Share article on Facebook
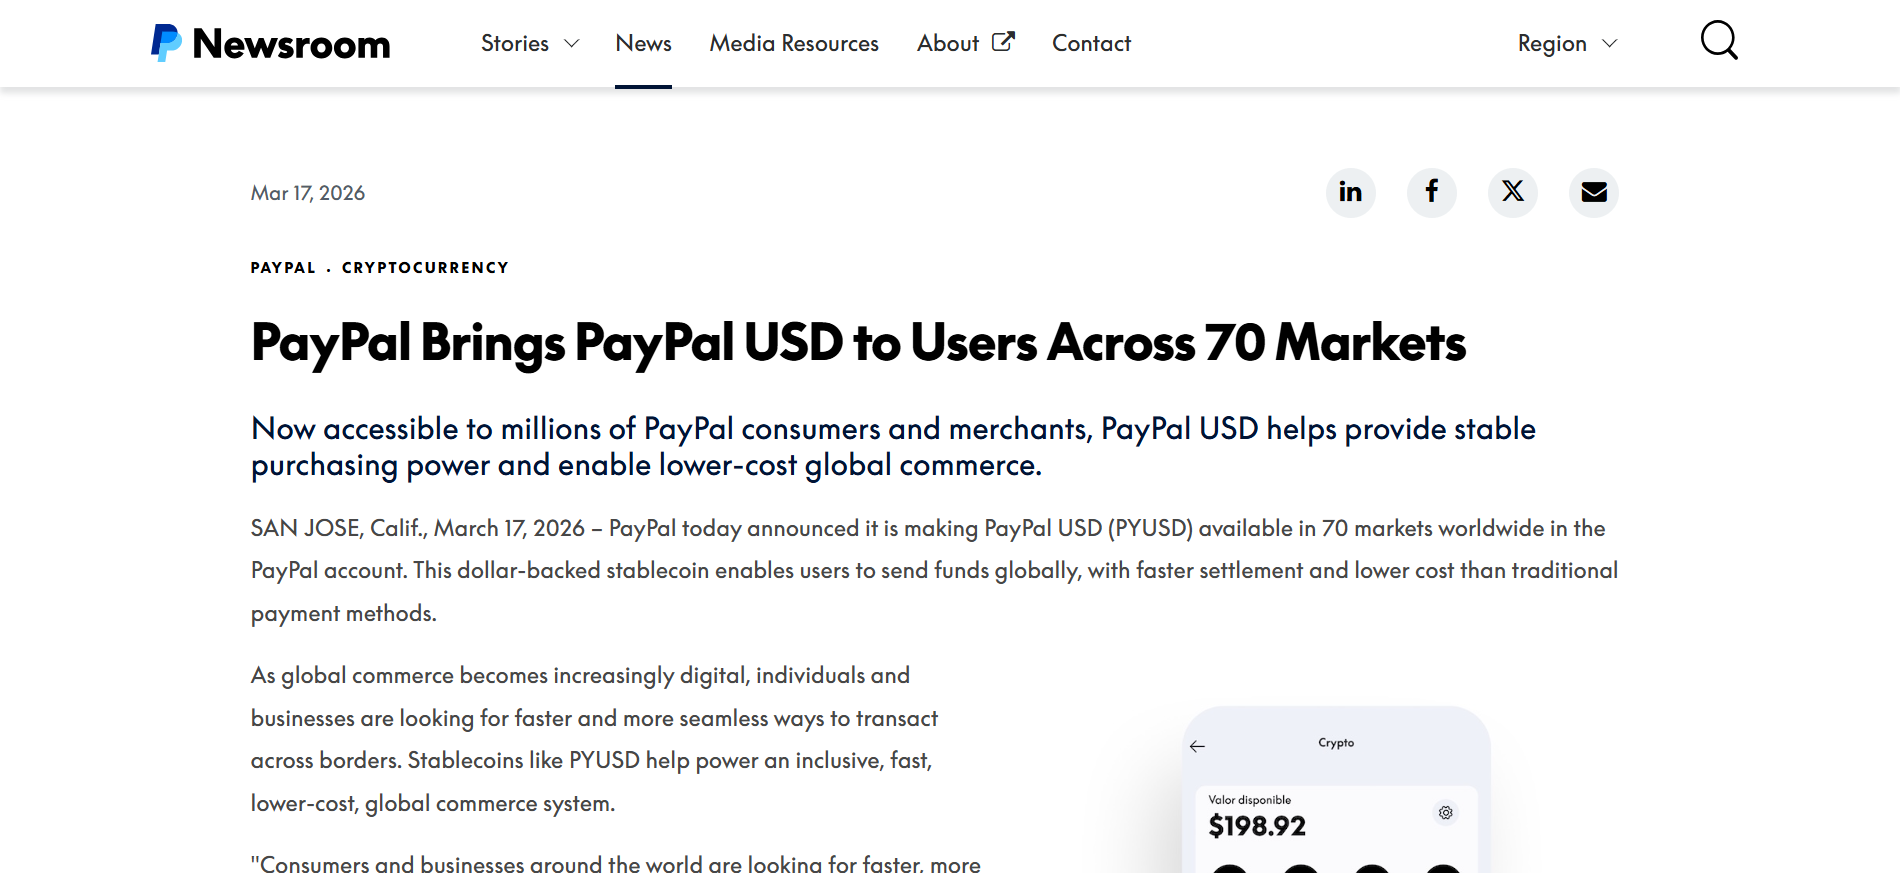The width and height of the screenshot is (1900, 873). pyautogui.click(x=1432, y=192)
